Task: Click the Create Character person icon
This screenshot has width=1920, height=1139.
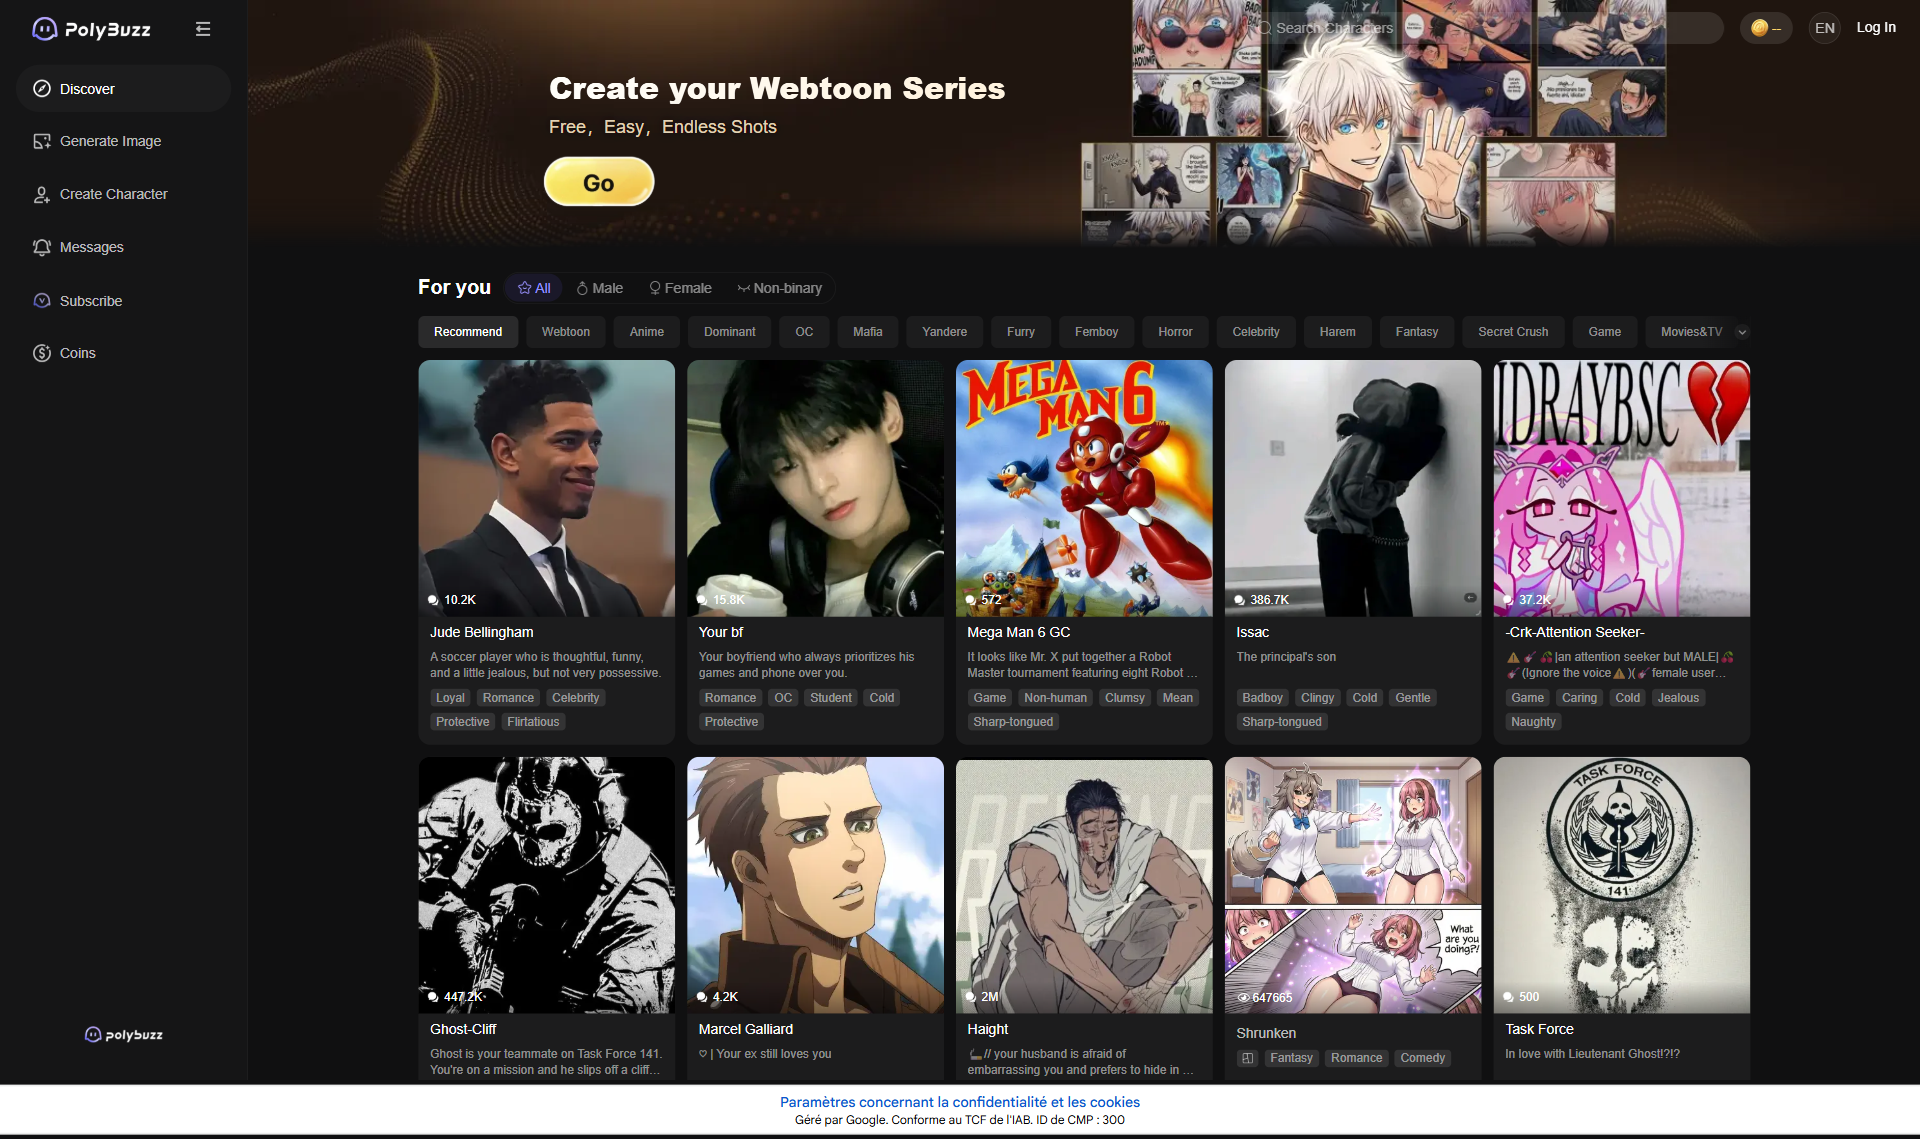Action: click(42, 194)
